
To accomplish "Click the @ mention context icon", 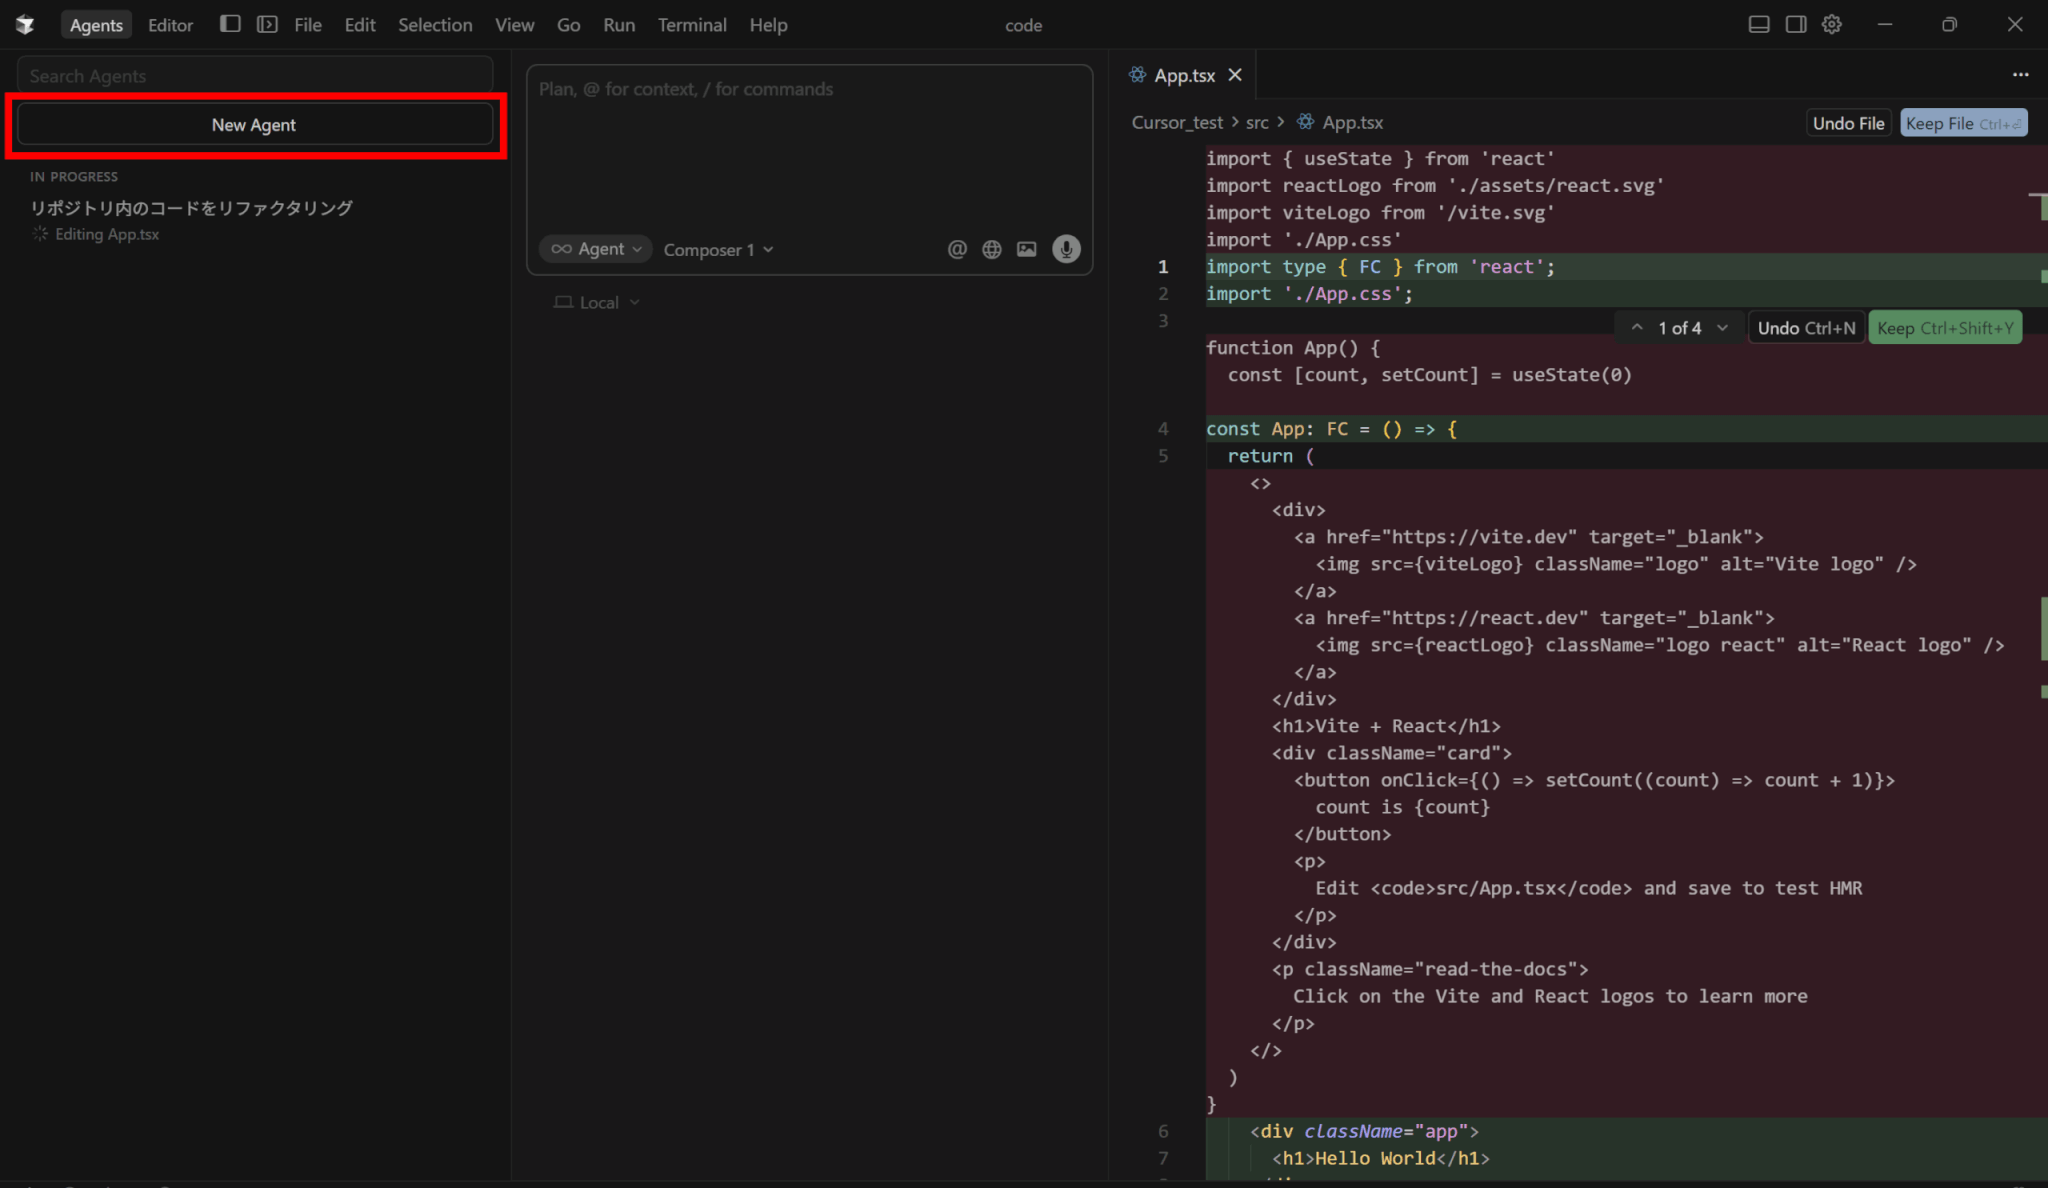I will [x=957, y=249].
